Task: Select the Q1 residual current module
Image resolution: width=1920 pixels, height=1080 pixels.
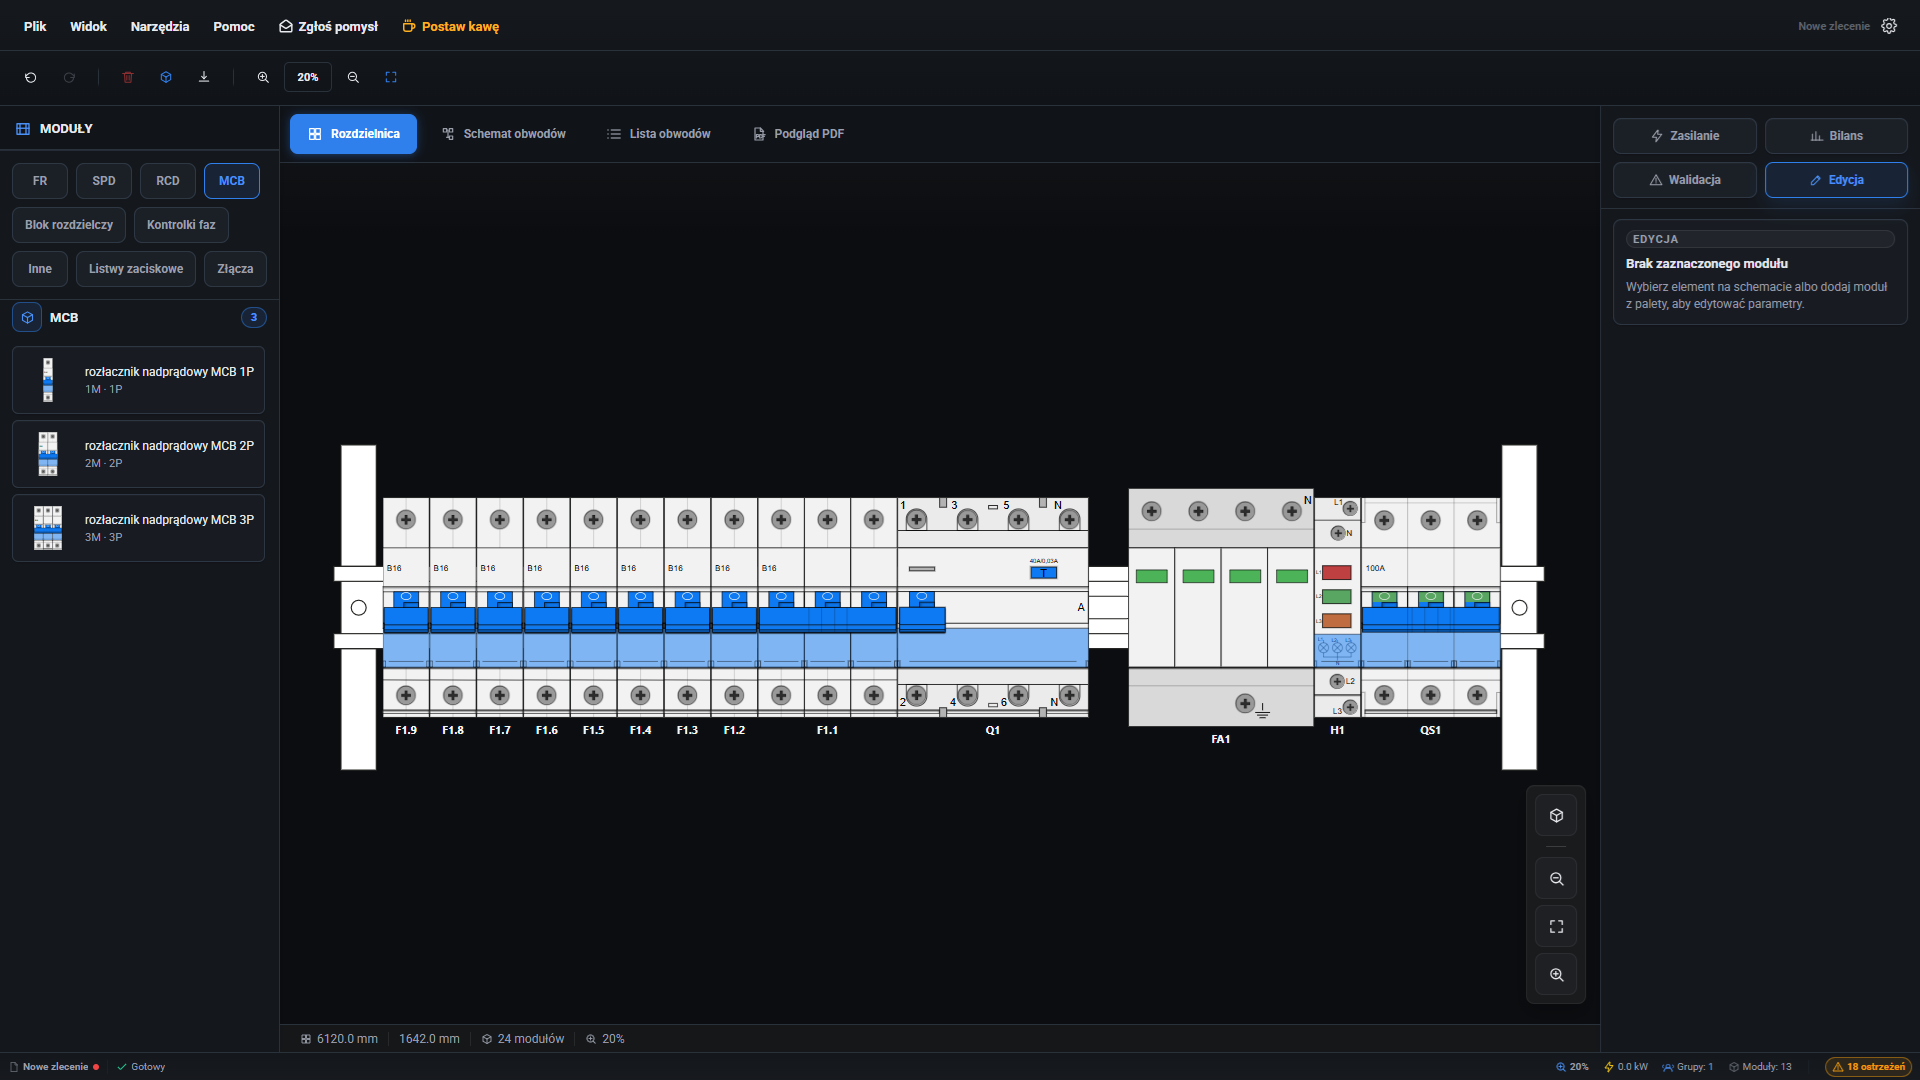Action: (x=993, y=607)
